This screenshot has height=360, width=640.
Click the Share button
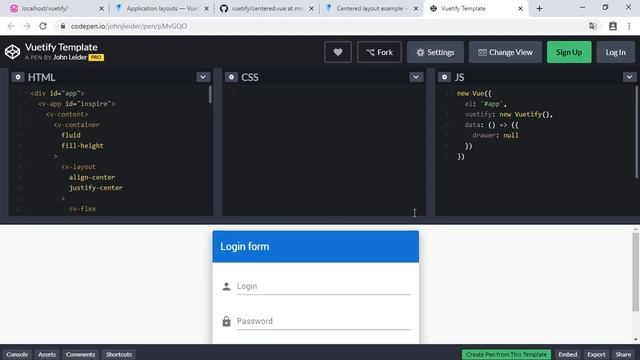tap(623, 354)
